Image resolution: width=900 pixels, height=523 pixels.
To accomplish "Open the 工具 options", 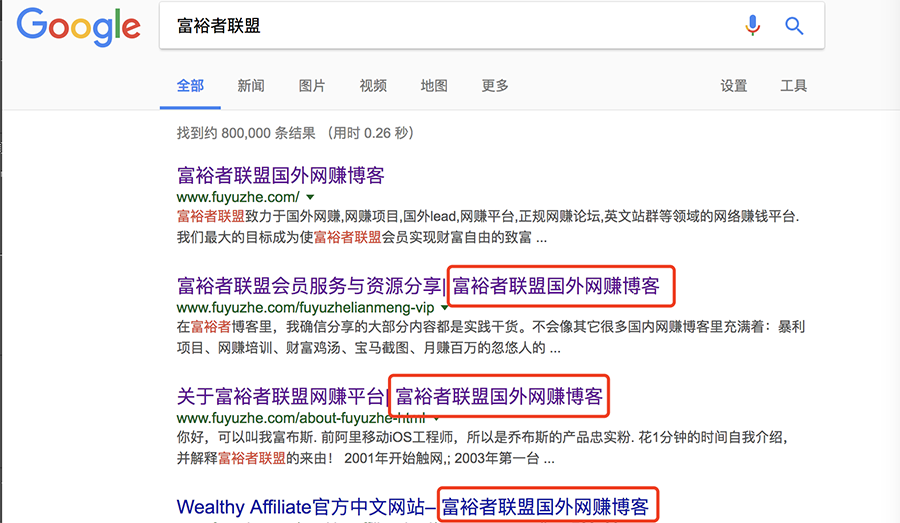I will [x=793, y=86].
